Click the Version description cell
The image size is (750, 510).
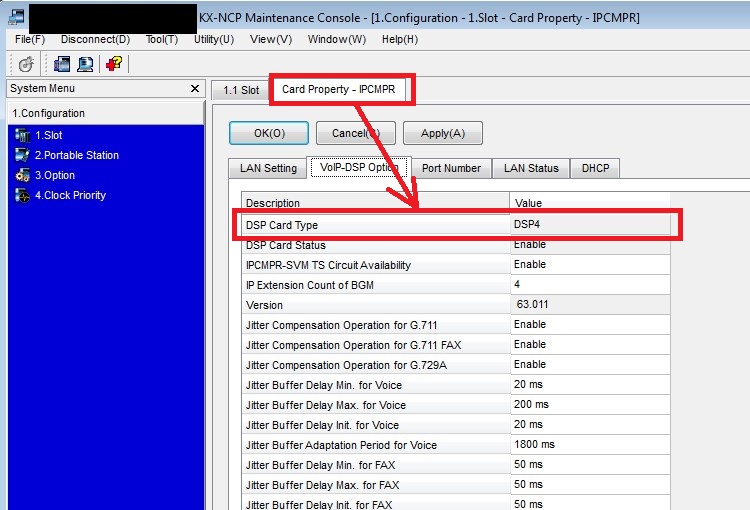click(x=376, y=305)
